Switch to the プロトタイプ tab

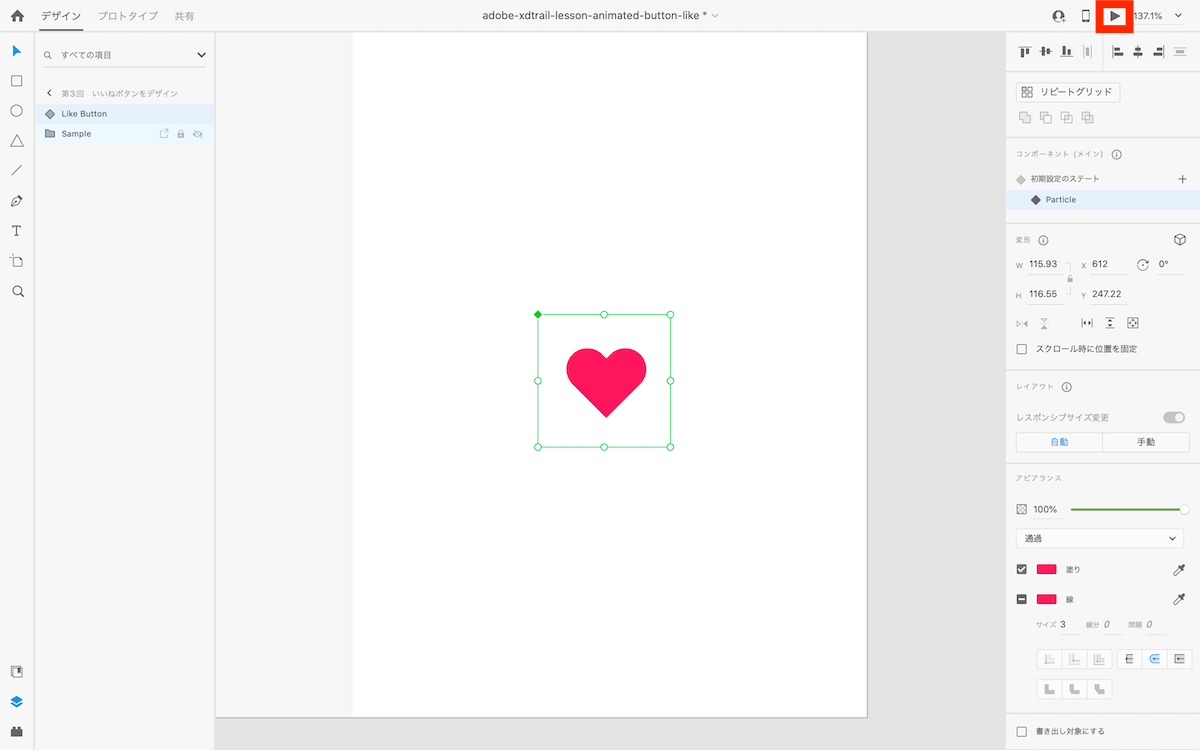click(127, 16)
